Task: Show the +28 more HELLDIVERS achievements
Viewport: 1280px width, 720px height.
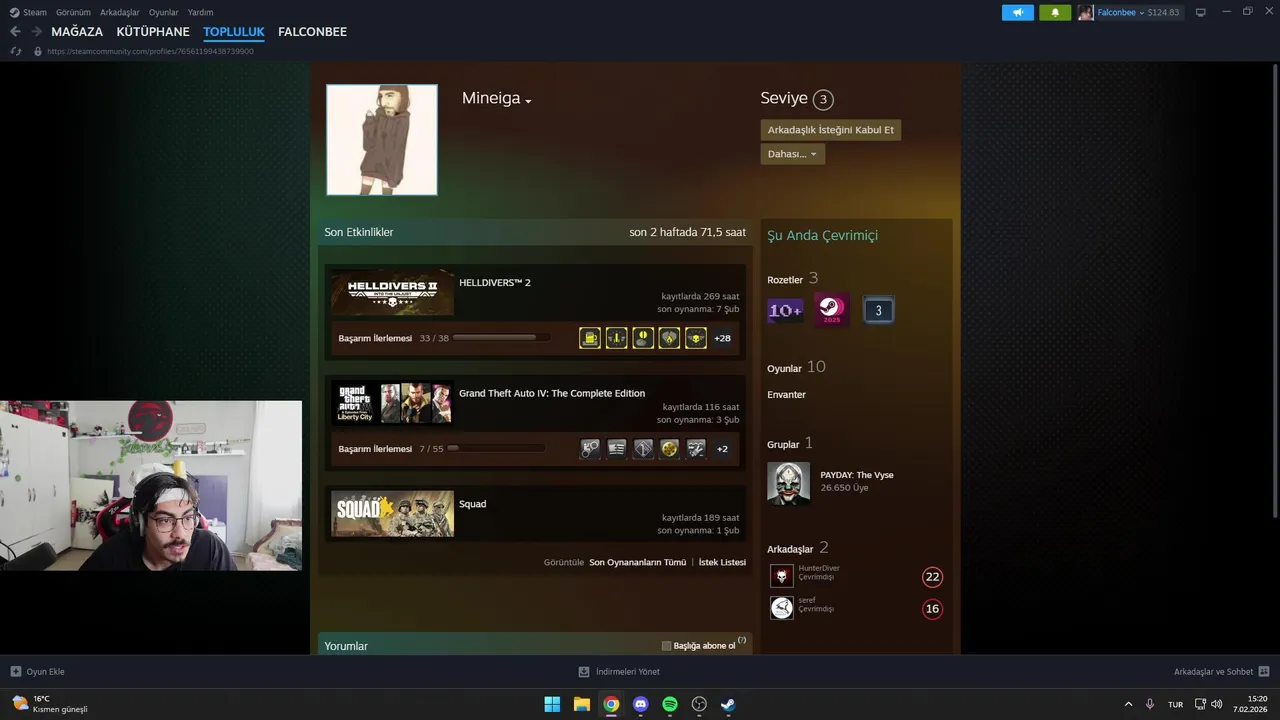Action: [x=722, y=338]
